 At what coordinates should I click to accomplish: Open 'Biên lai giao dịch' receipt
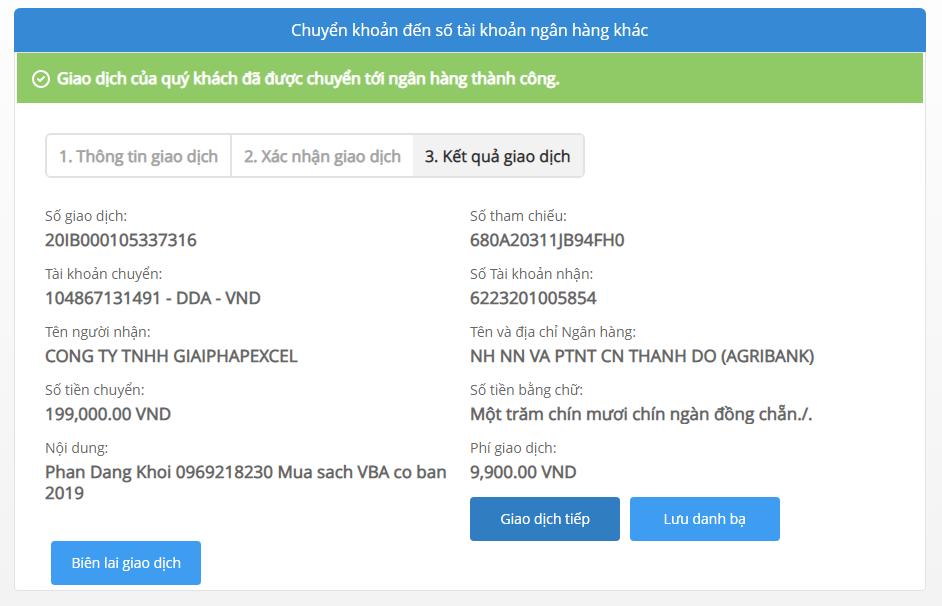[126, 563]
